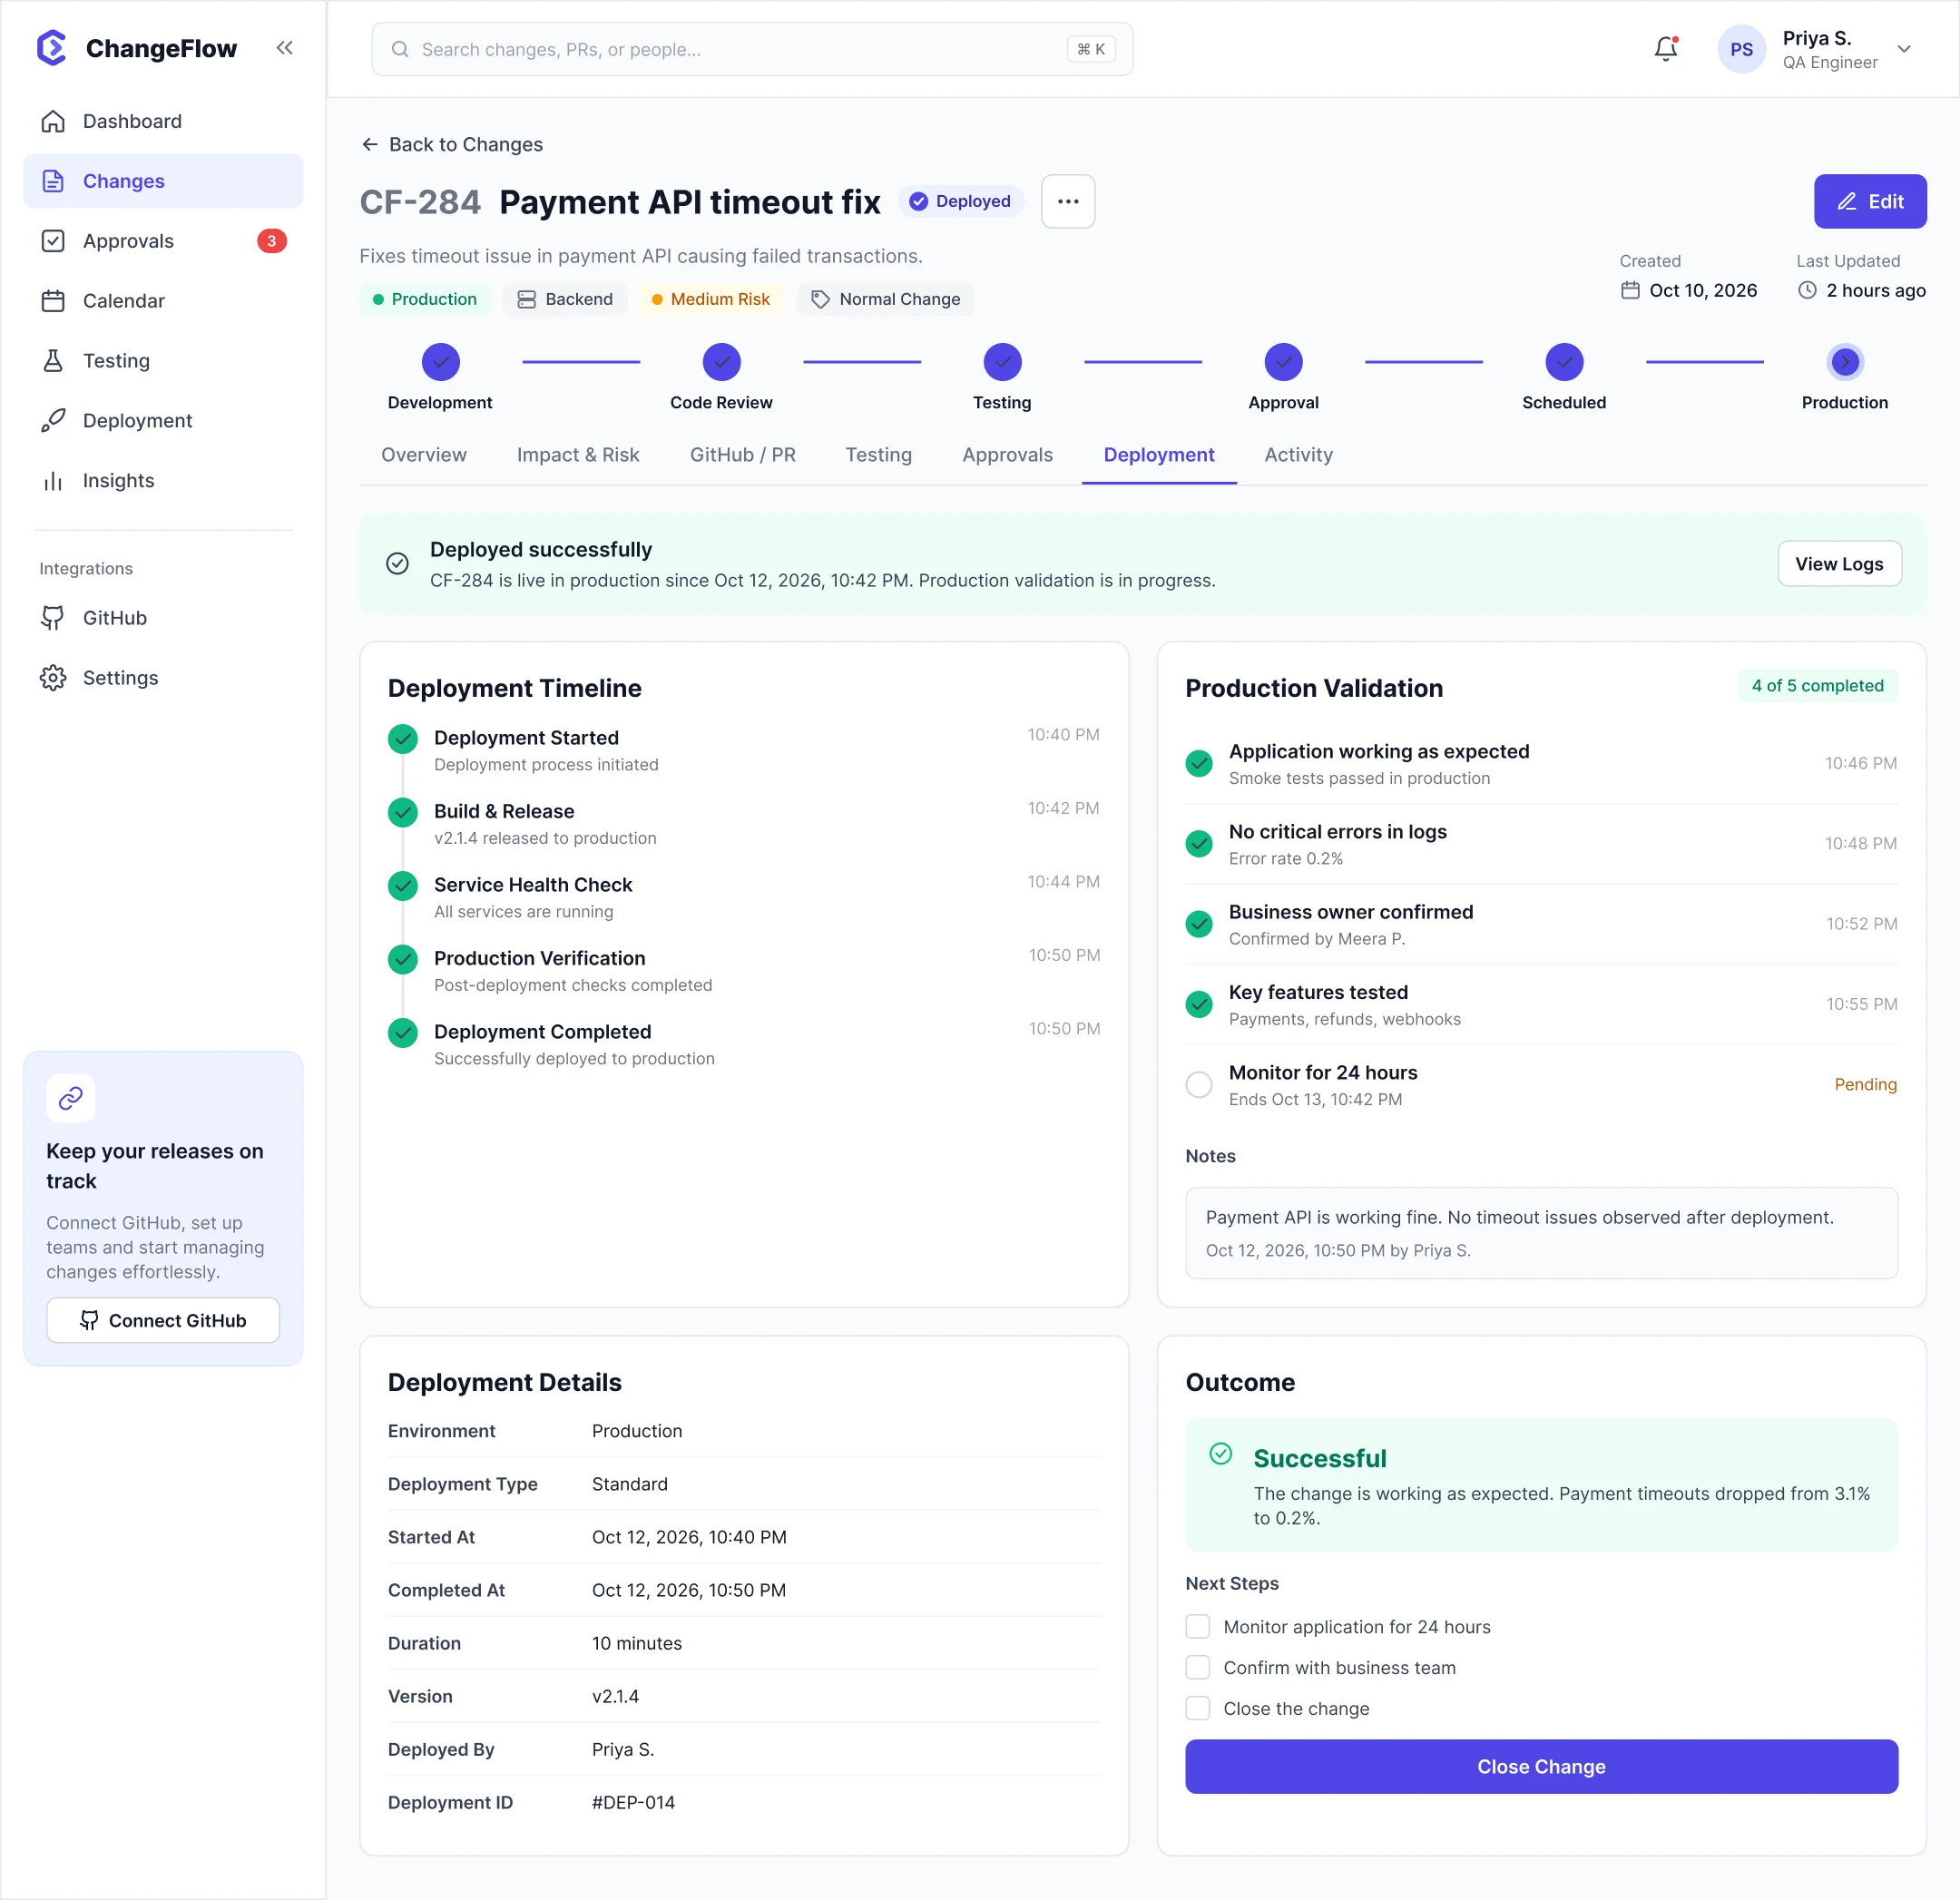
Task: Switch to the Activity tab
Action: click(x=1298, y=455)
